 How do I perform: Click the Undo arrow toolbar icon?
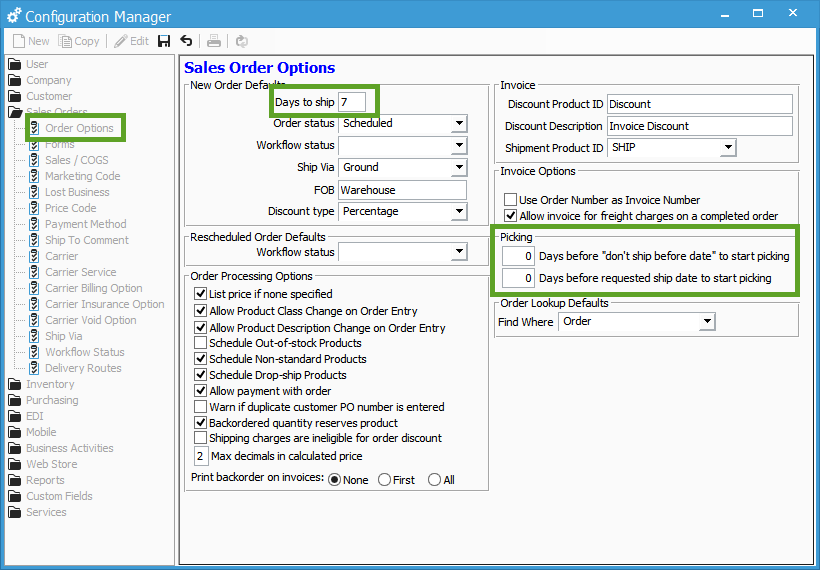coord(186,41)
